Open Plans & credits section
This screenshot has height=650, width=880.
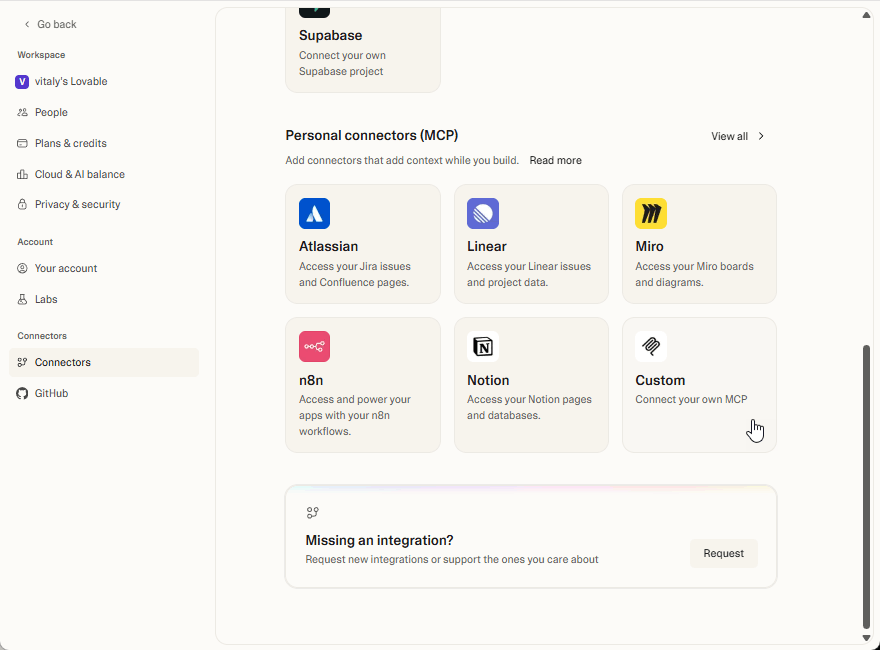point(70,144)
